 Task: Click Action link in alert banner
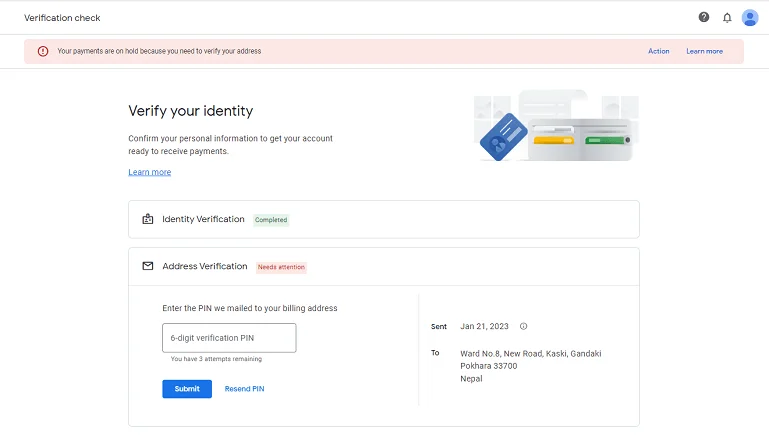pos(658,51)
